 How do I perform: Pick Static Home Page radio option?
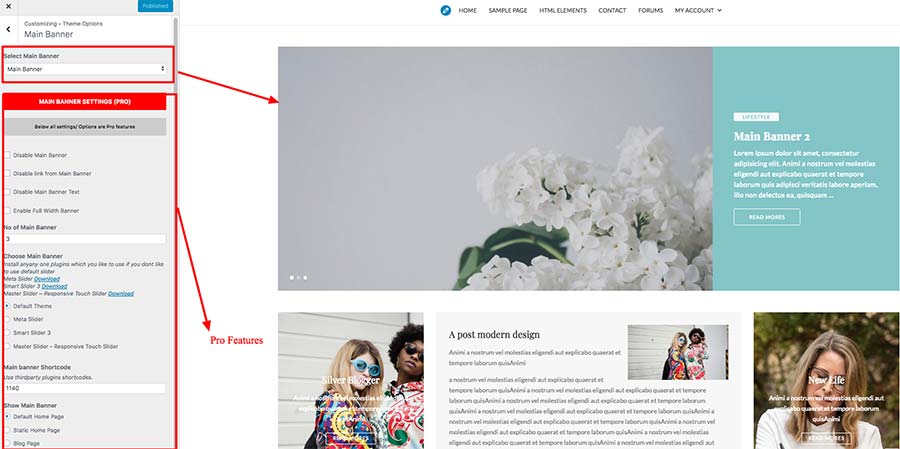7,430
